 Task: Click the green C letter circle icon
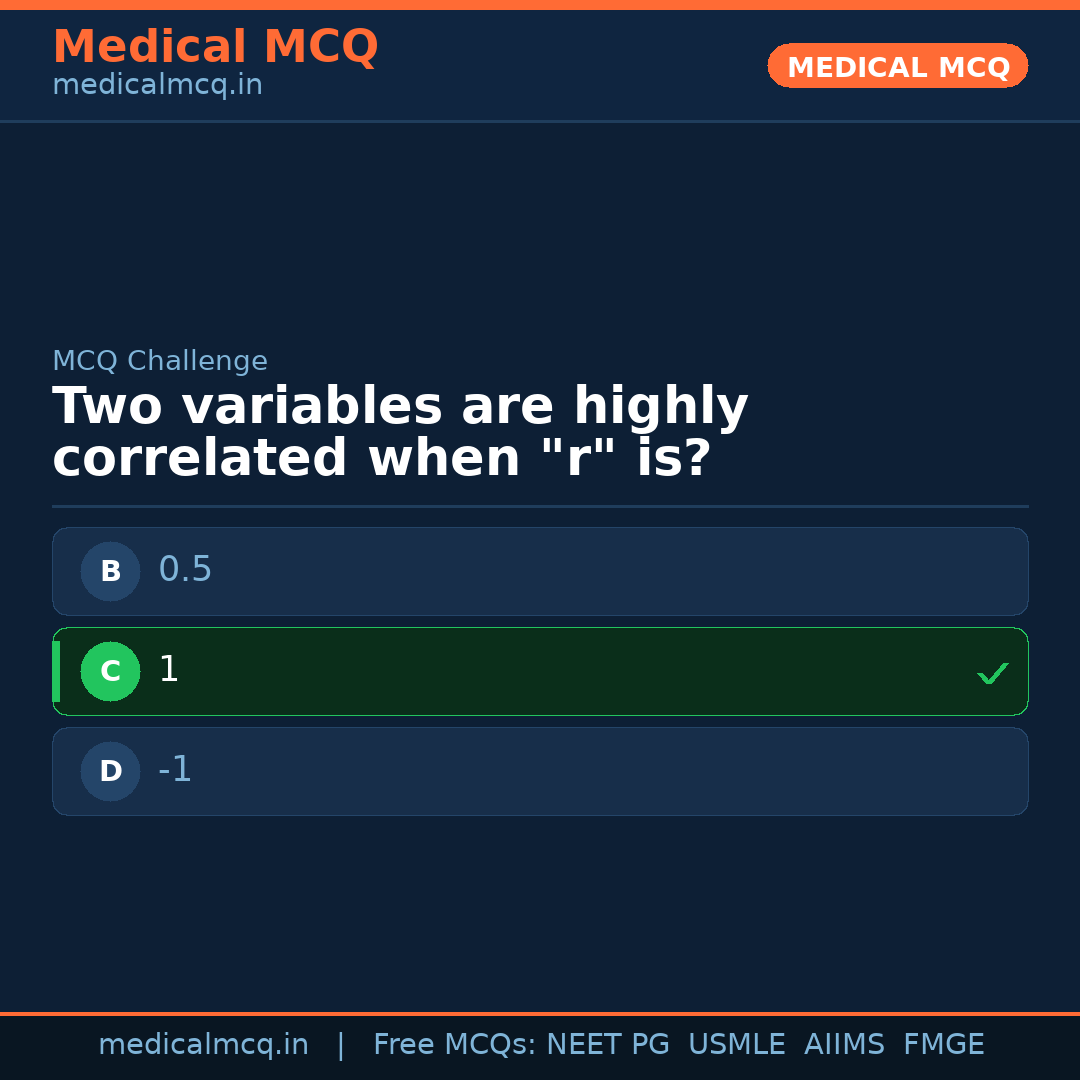tap(110, 671)
